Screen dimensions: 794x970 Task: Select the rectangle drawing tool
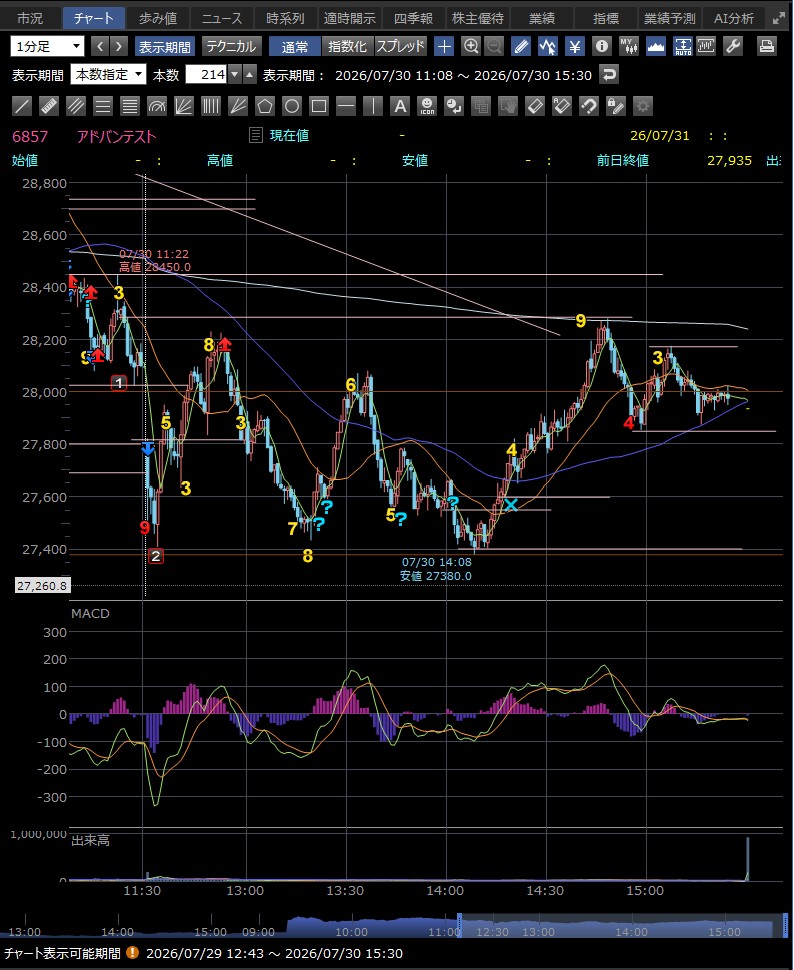[319, 106]
